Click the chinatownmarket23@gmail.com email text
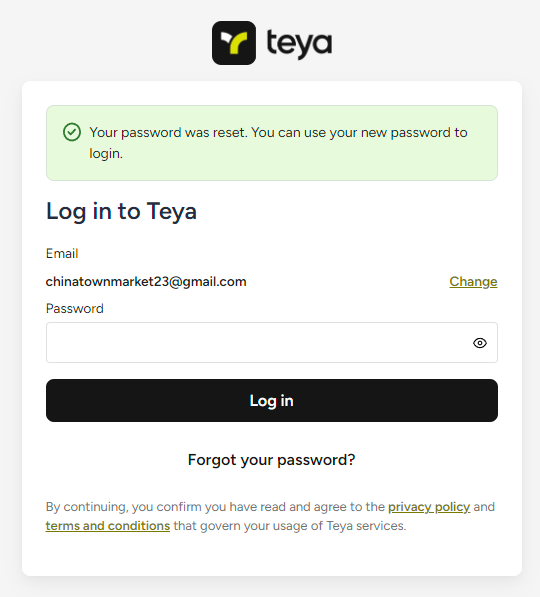Viewport: 540px width, 597px height. [x=146, y=282]
